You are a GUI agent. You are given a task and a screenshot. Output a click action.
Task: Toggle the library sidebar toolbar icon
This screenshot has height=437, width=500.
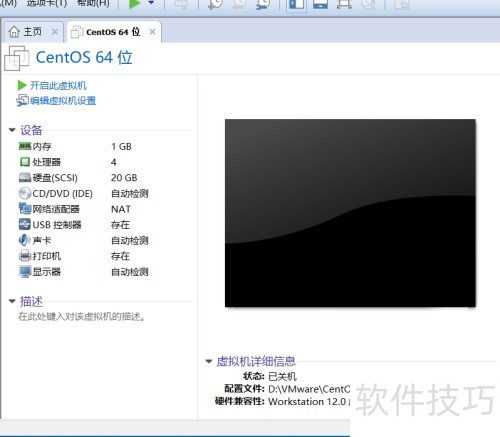[x=296, y=4]
